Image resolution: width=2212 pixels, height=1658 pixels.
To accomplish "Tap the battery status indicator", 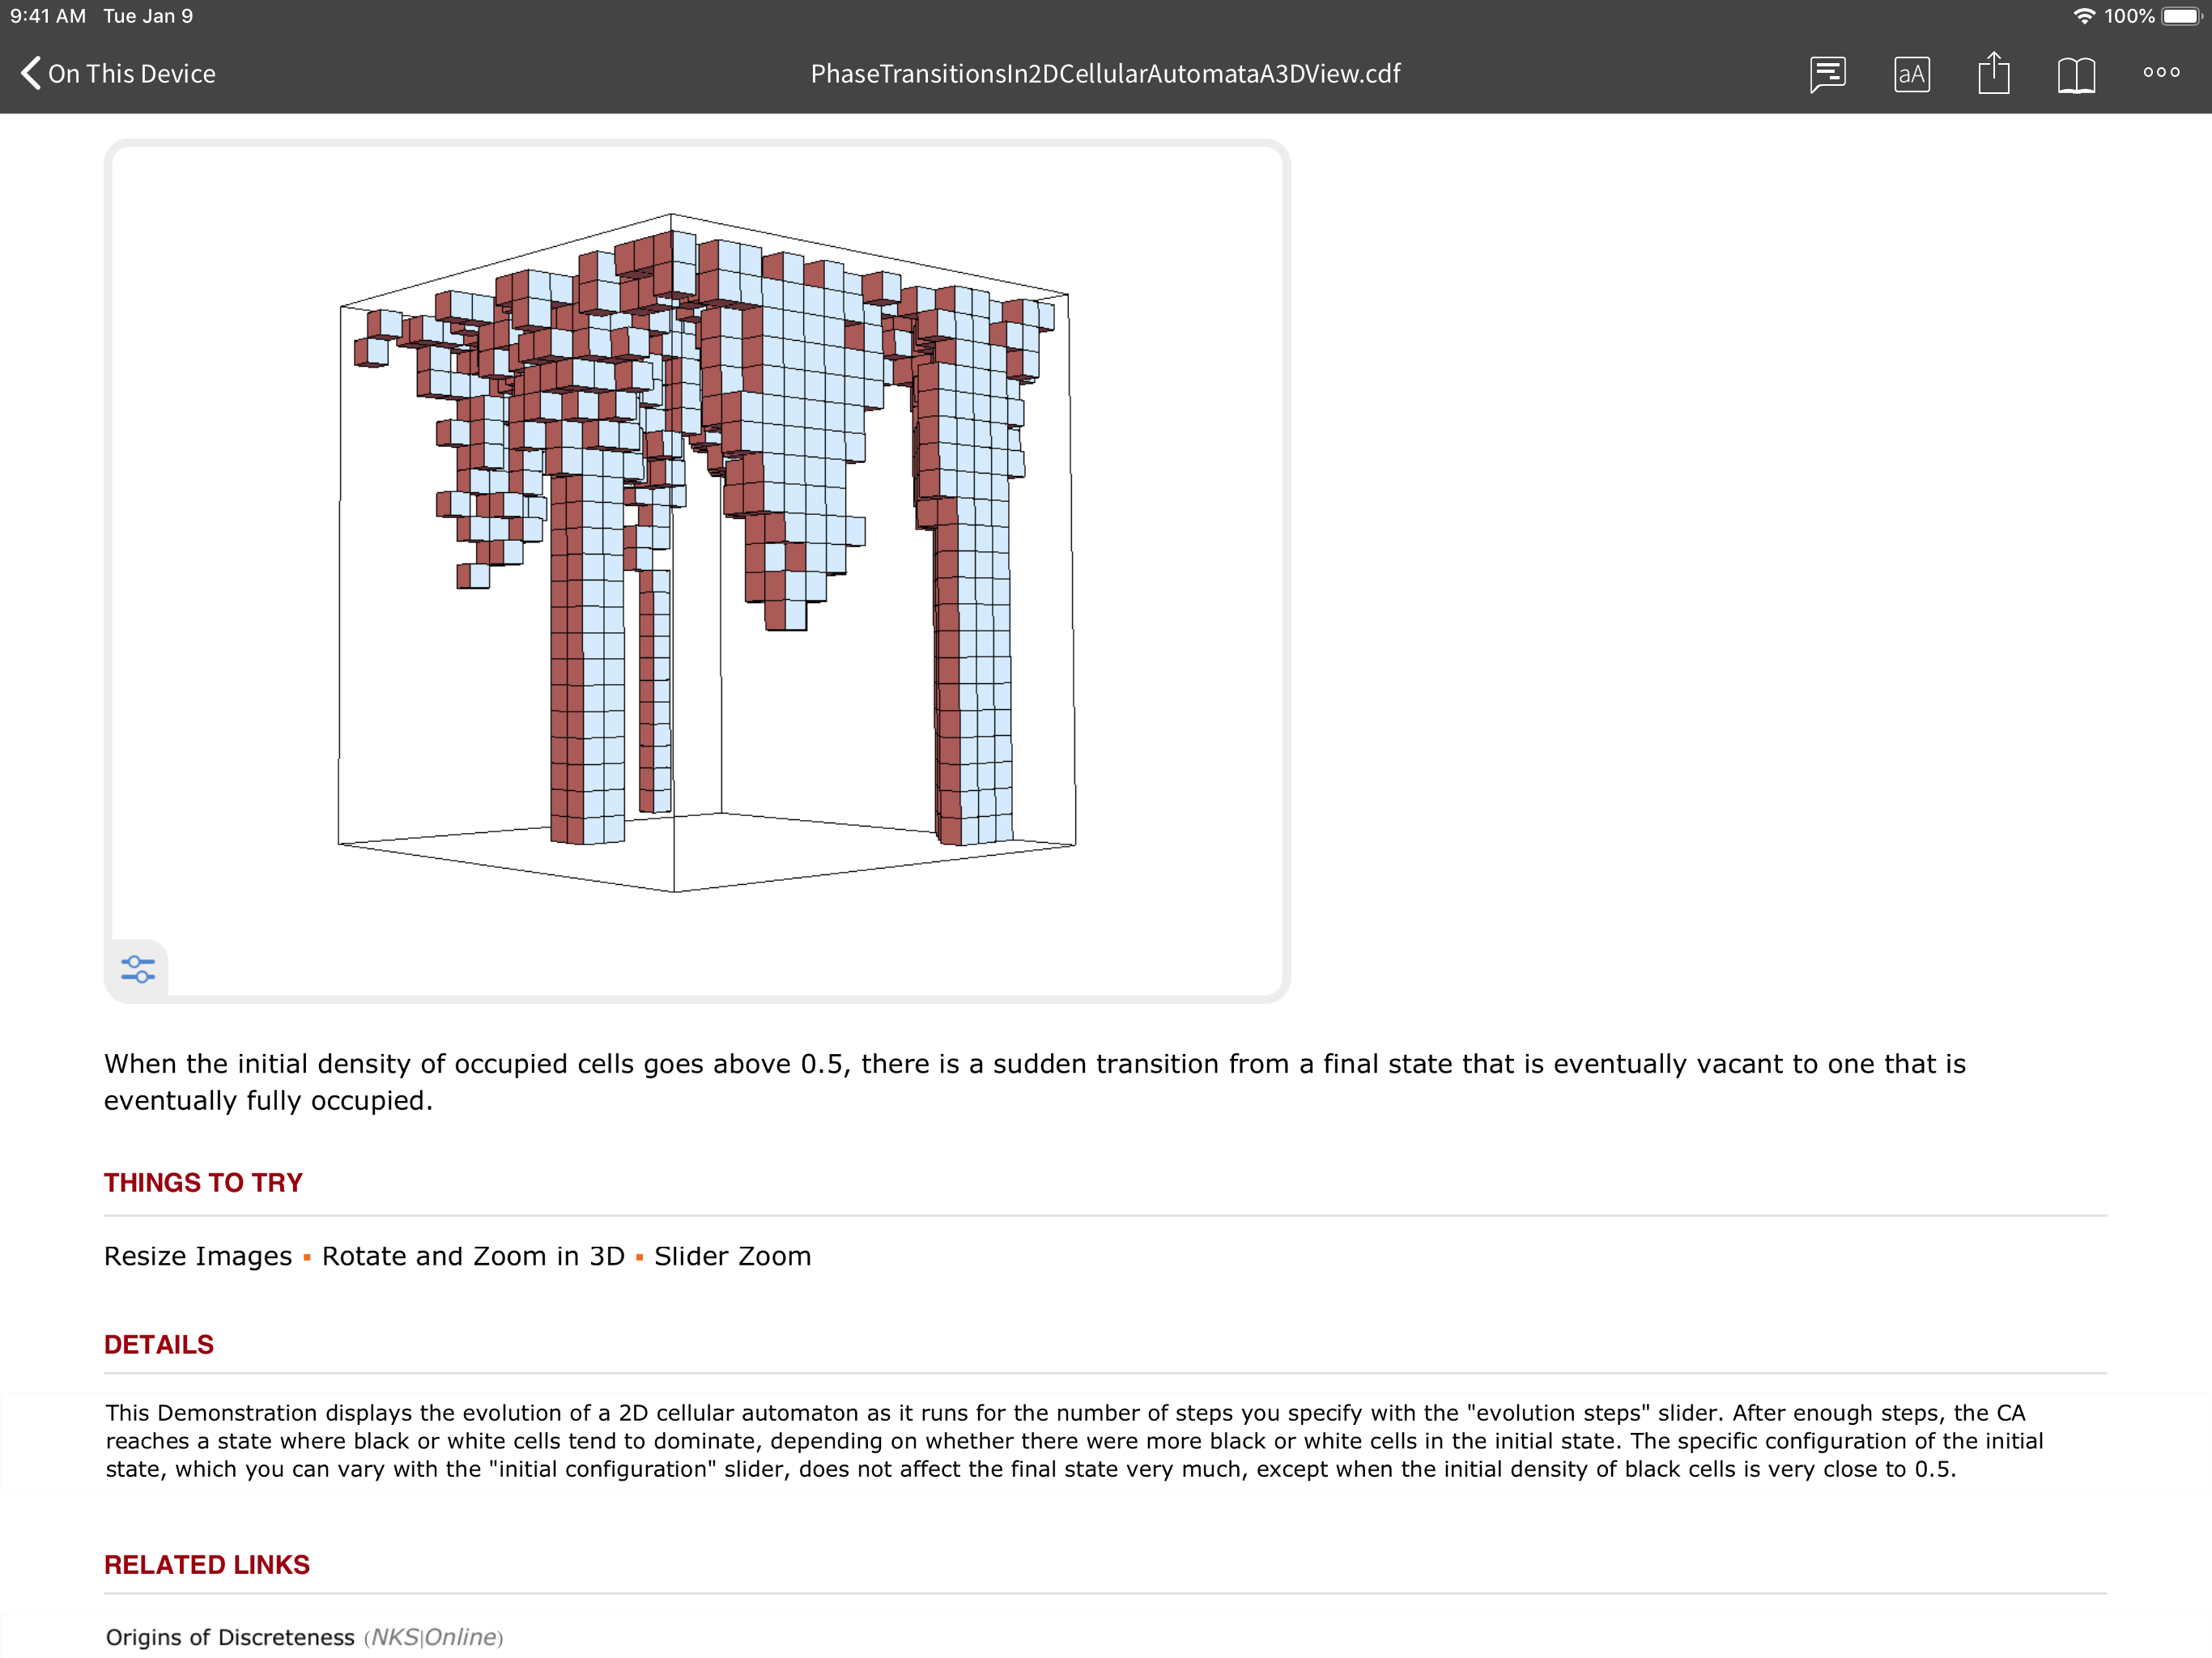I will tap(2181, 16).
